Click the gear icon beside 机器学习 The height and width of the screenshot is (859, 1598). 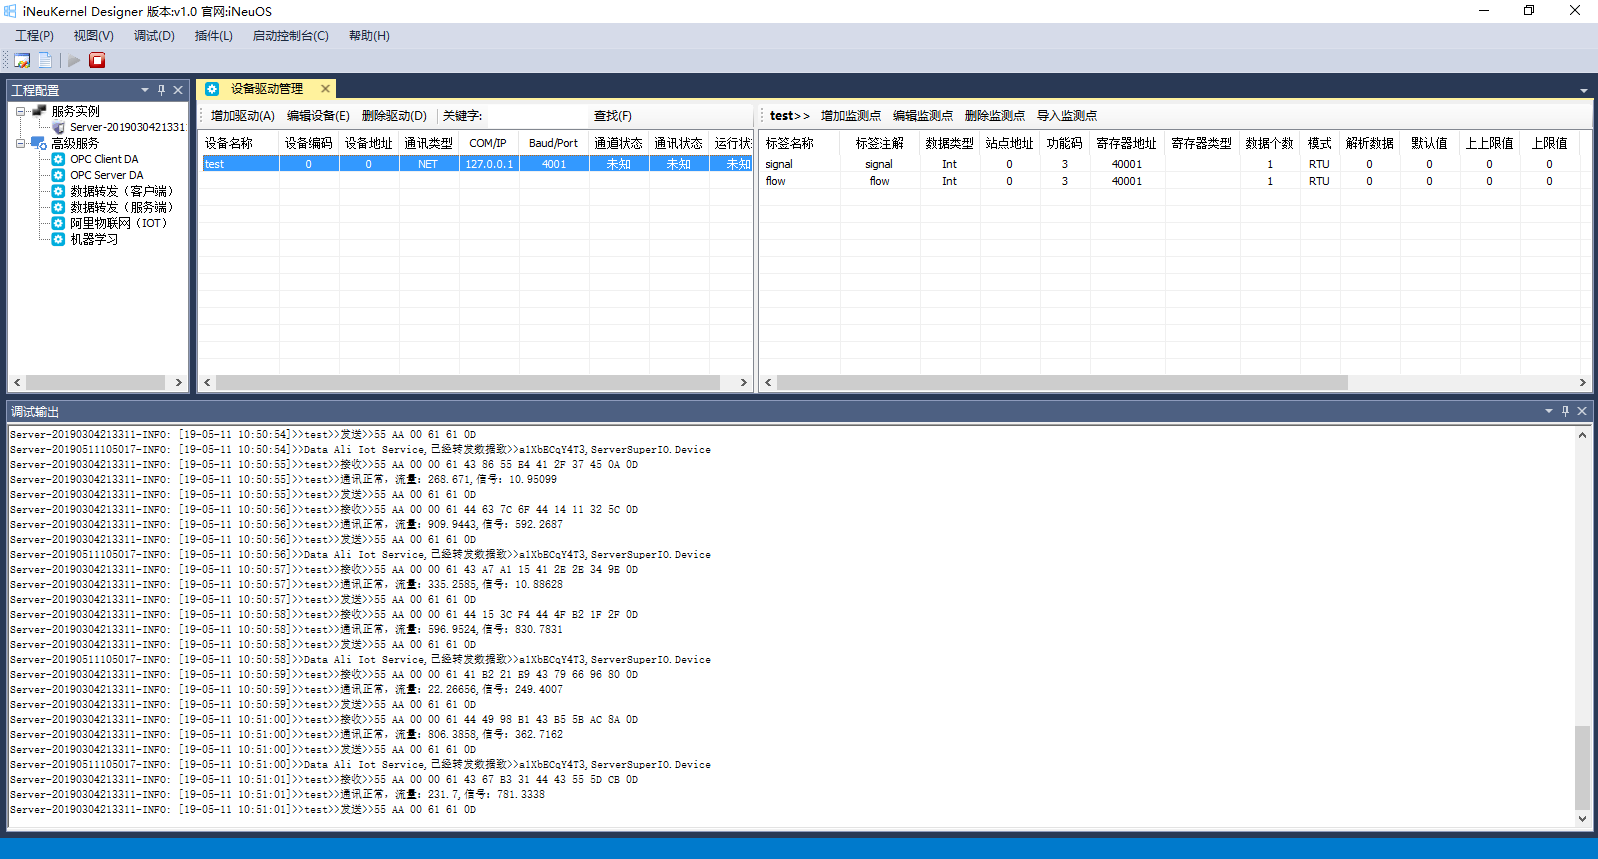(x=58, y=239)
